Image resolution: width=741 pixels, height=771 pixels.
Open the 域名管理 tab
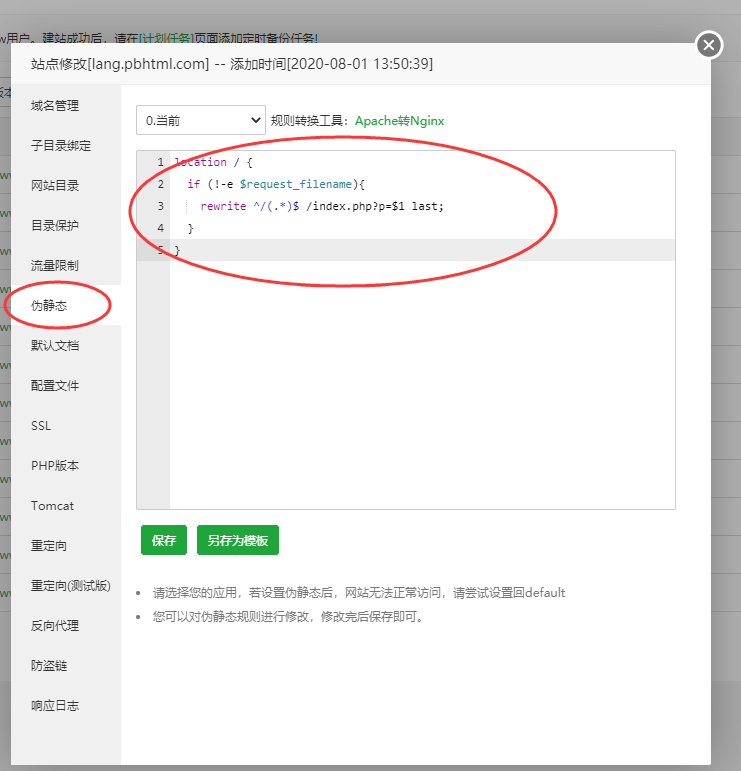click(x=55, y=105)
